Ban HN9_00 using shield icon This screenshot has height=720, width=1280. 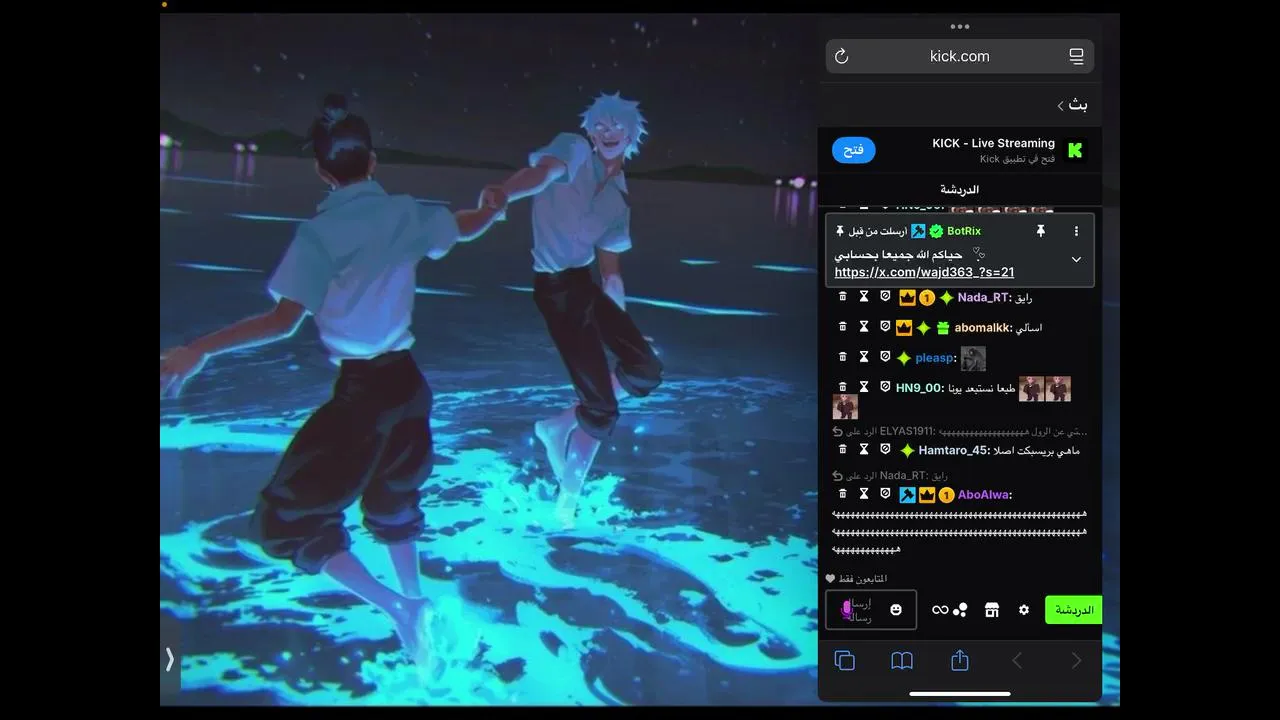click(x=885, y=387)
